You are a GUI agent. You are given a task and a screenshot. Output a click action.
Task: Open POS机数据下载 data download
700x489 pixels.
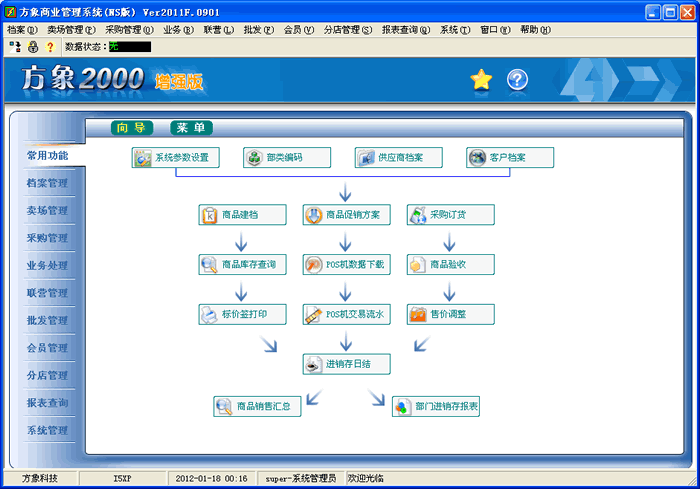(346, 265)
